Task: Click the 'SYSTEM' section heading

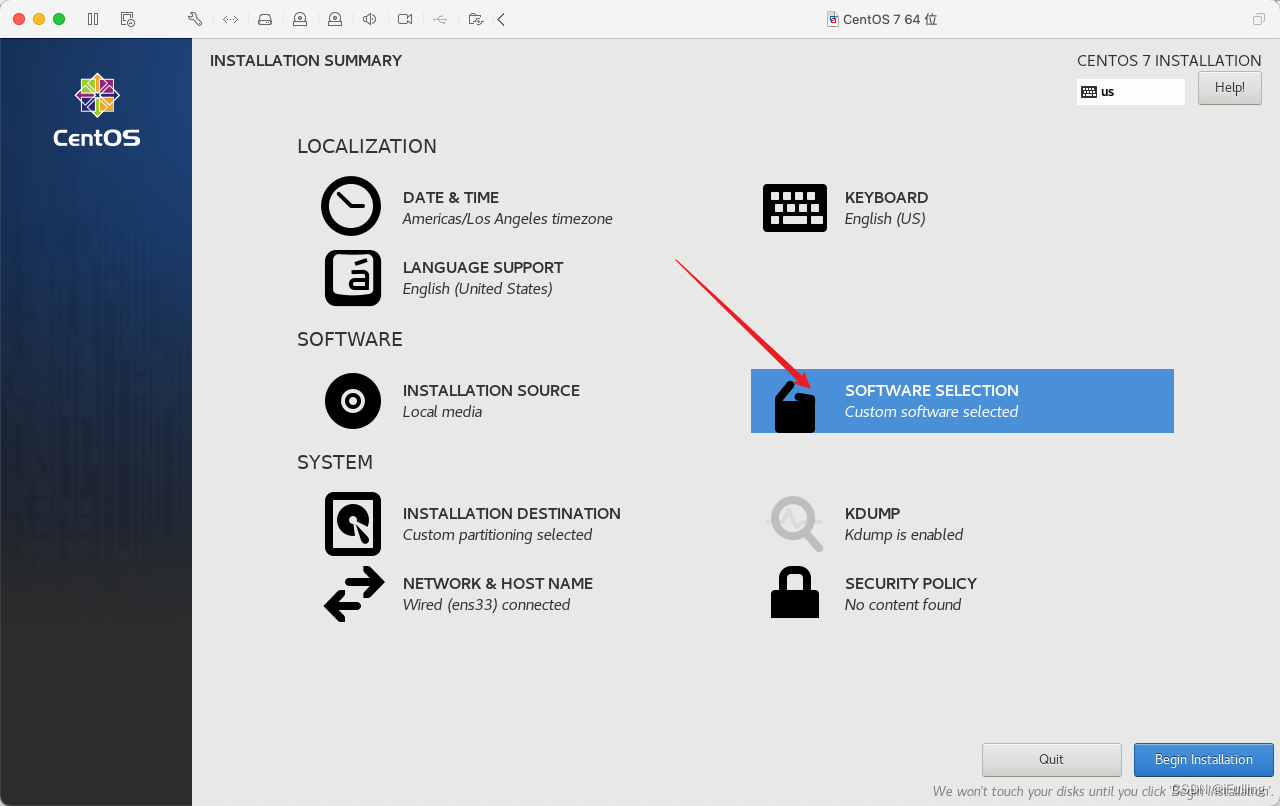Action: coord(335,463)
